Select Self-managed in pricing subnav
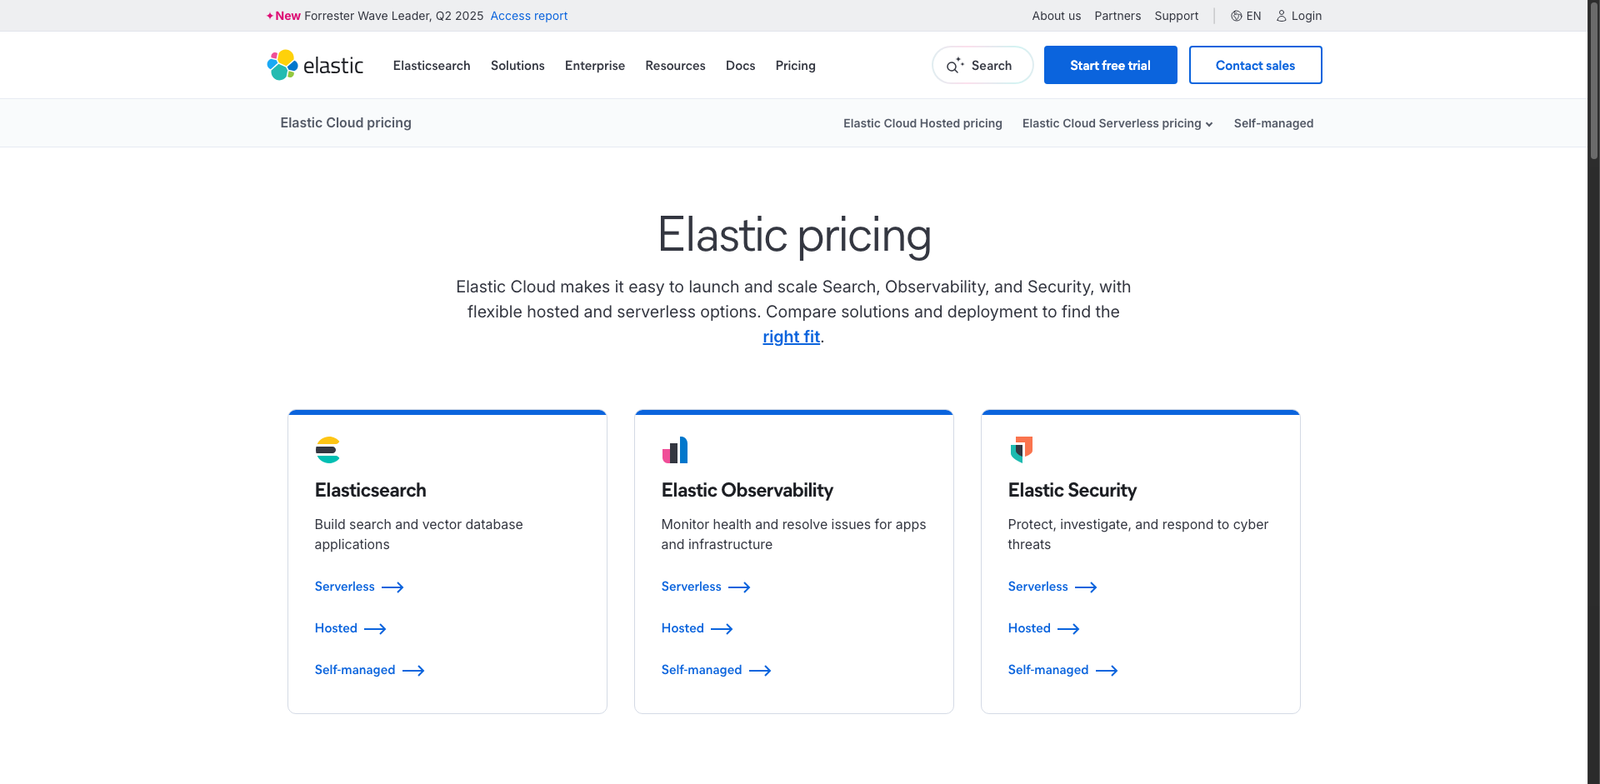This screenshot has width=1600, height=784. pyautogui.click(x=1273, y=124)
